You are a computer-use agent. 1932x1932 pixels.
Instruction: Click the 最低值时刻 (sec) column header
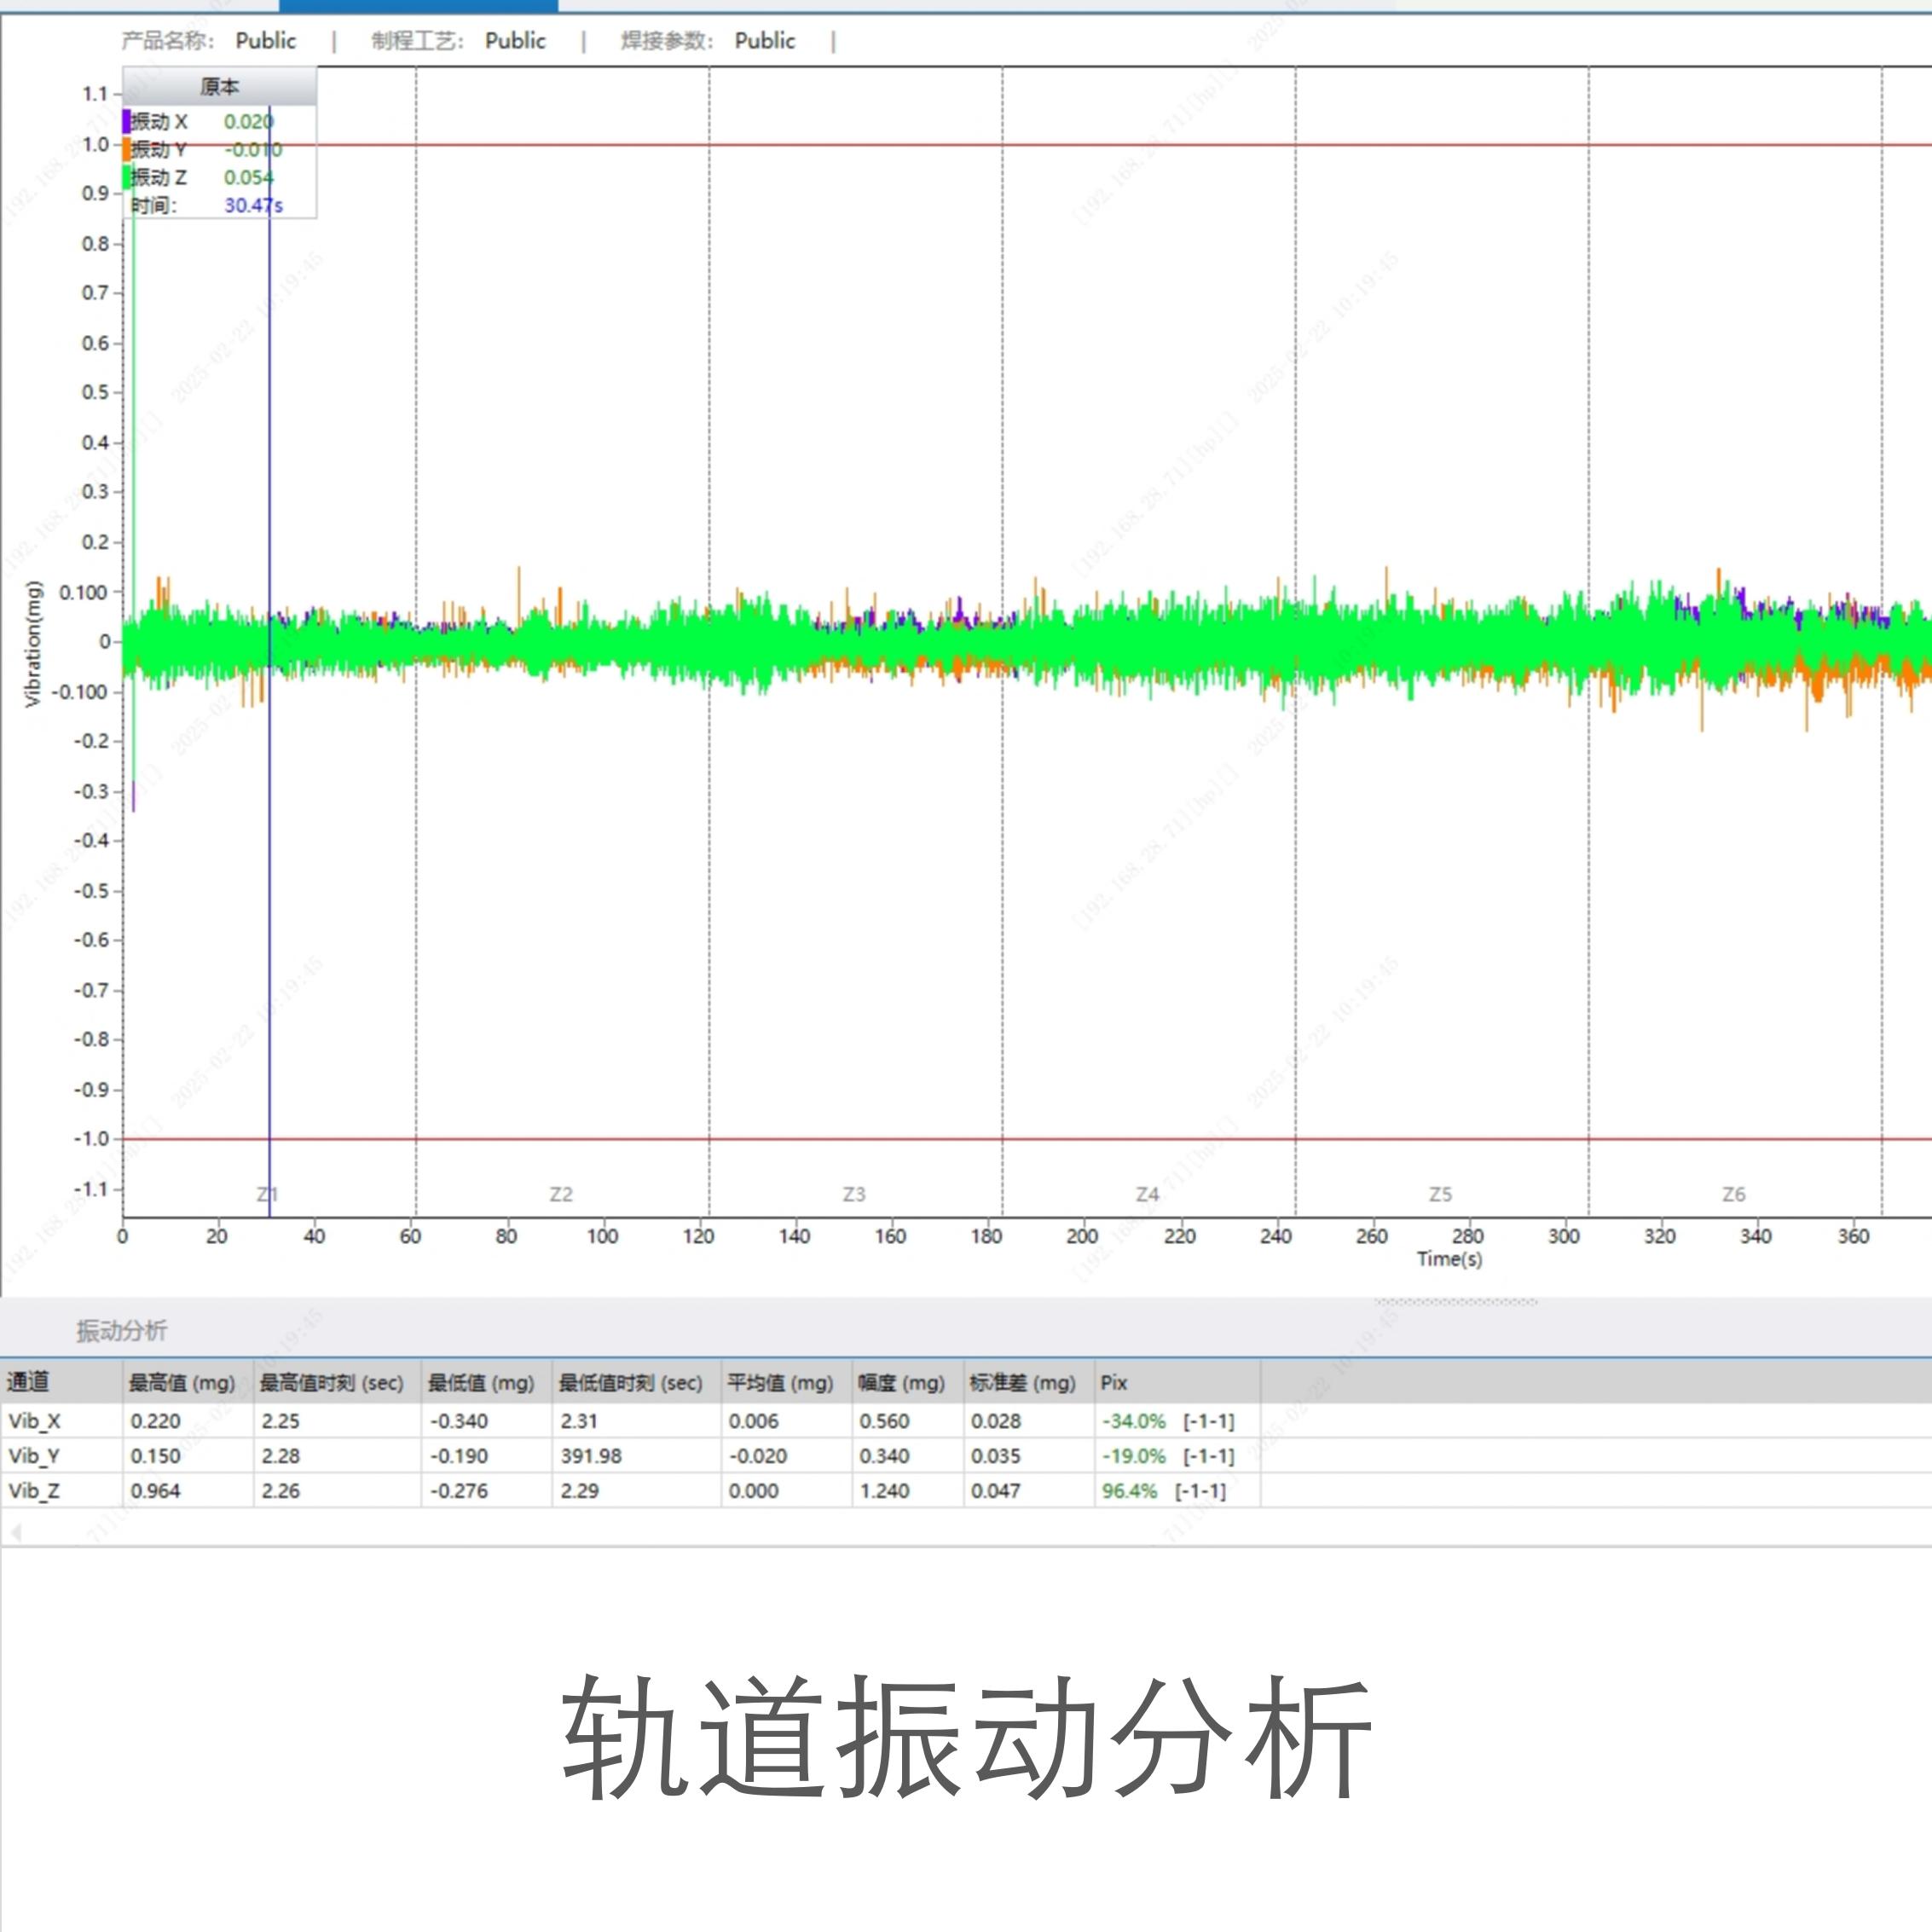pos(630,1382)
